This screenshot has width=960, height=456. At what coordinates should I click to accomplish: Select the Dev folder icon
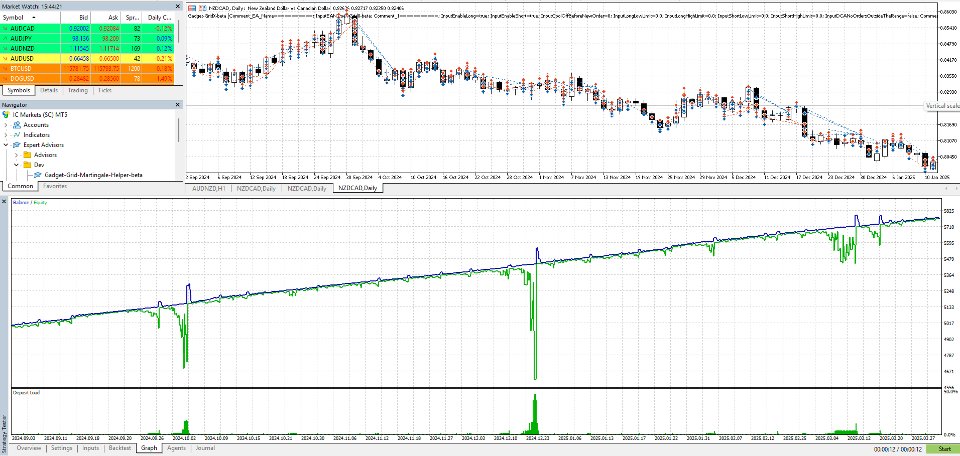click(27, 165)
